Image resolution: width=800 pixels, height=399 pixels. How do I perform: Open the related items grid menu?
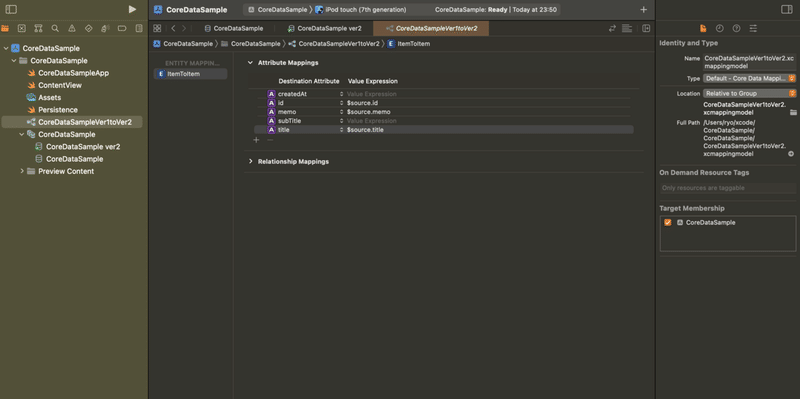pyautogui.click(x=157, y=29)
